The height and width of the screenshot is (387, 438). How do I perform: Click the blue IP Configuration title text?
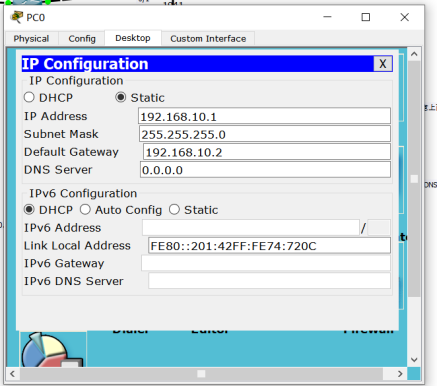point(85,64)
